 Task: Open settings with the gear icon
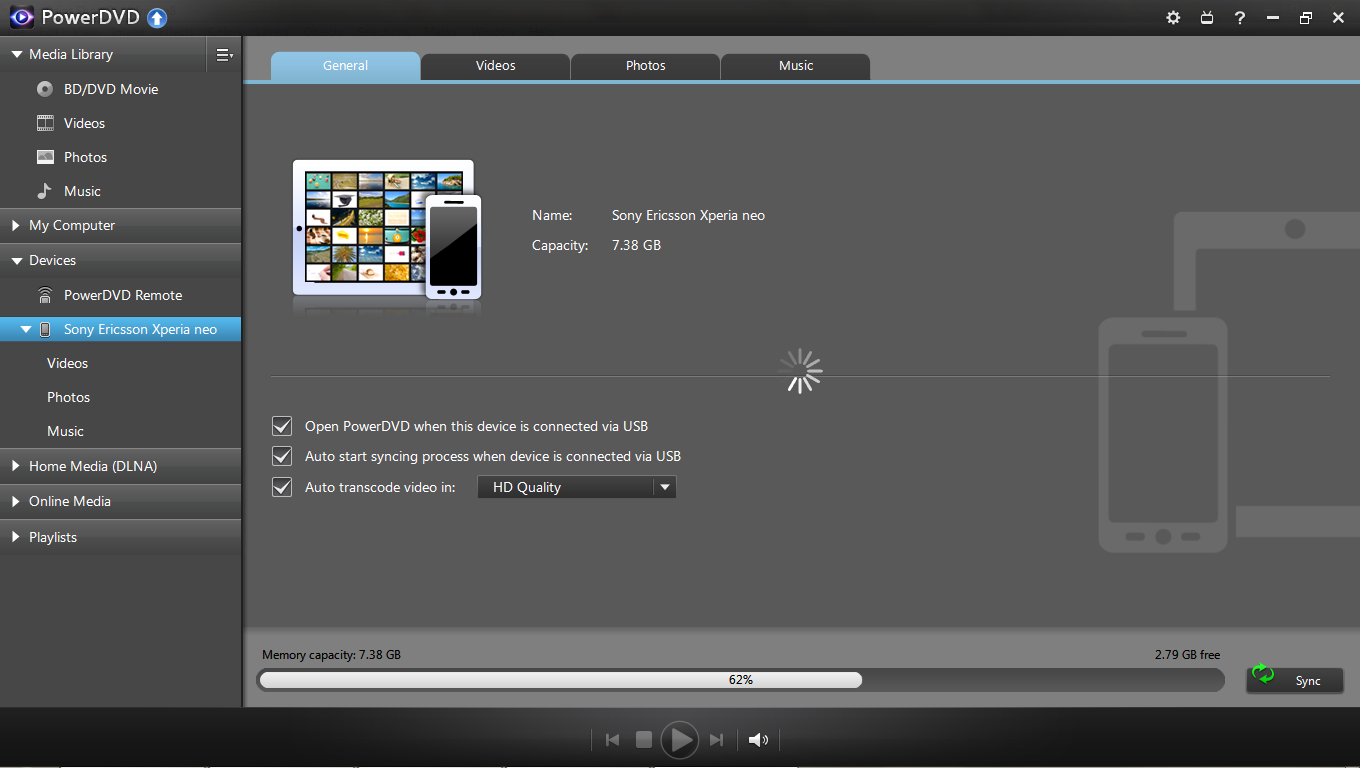click(x=1174, y=18)
